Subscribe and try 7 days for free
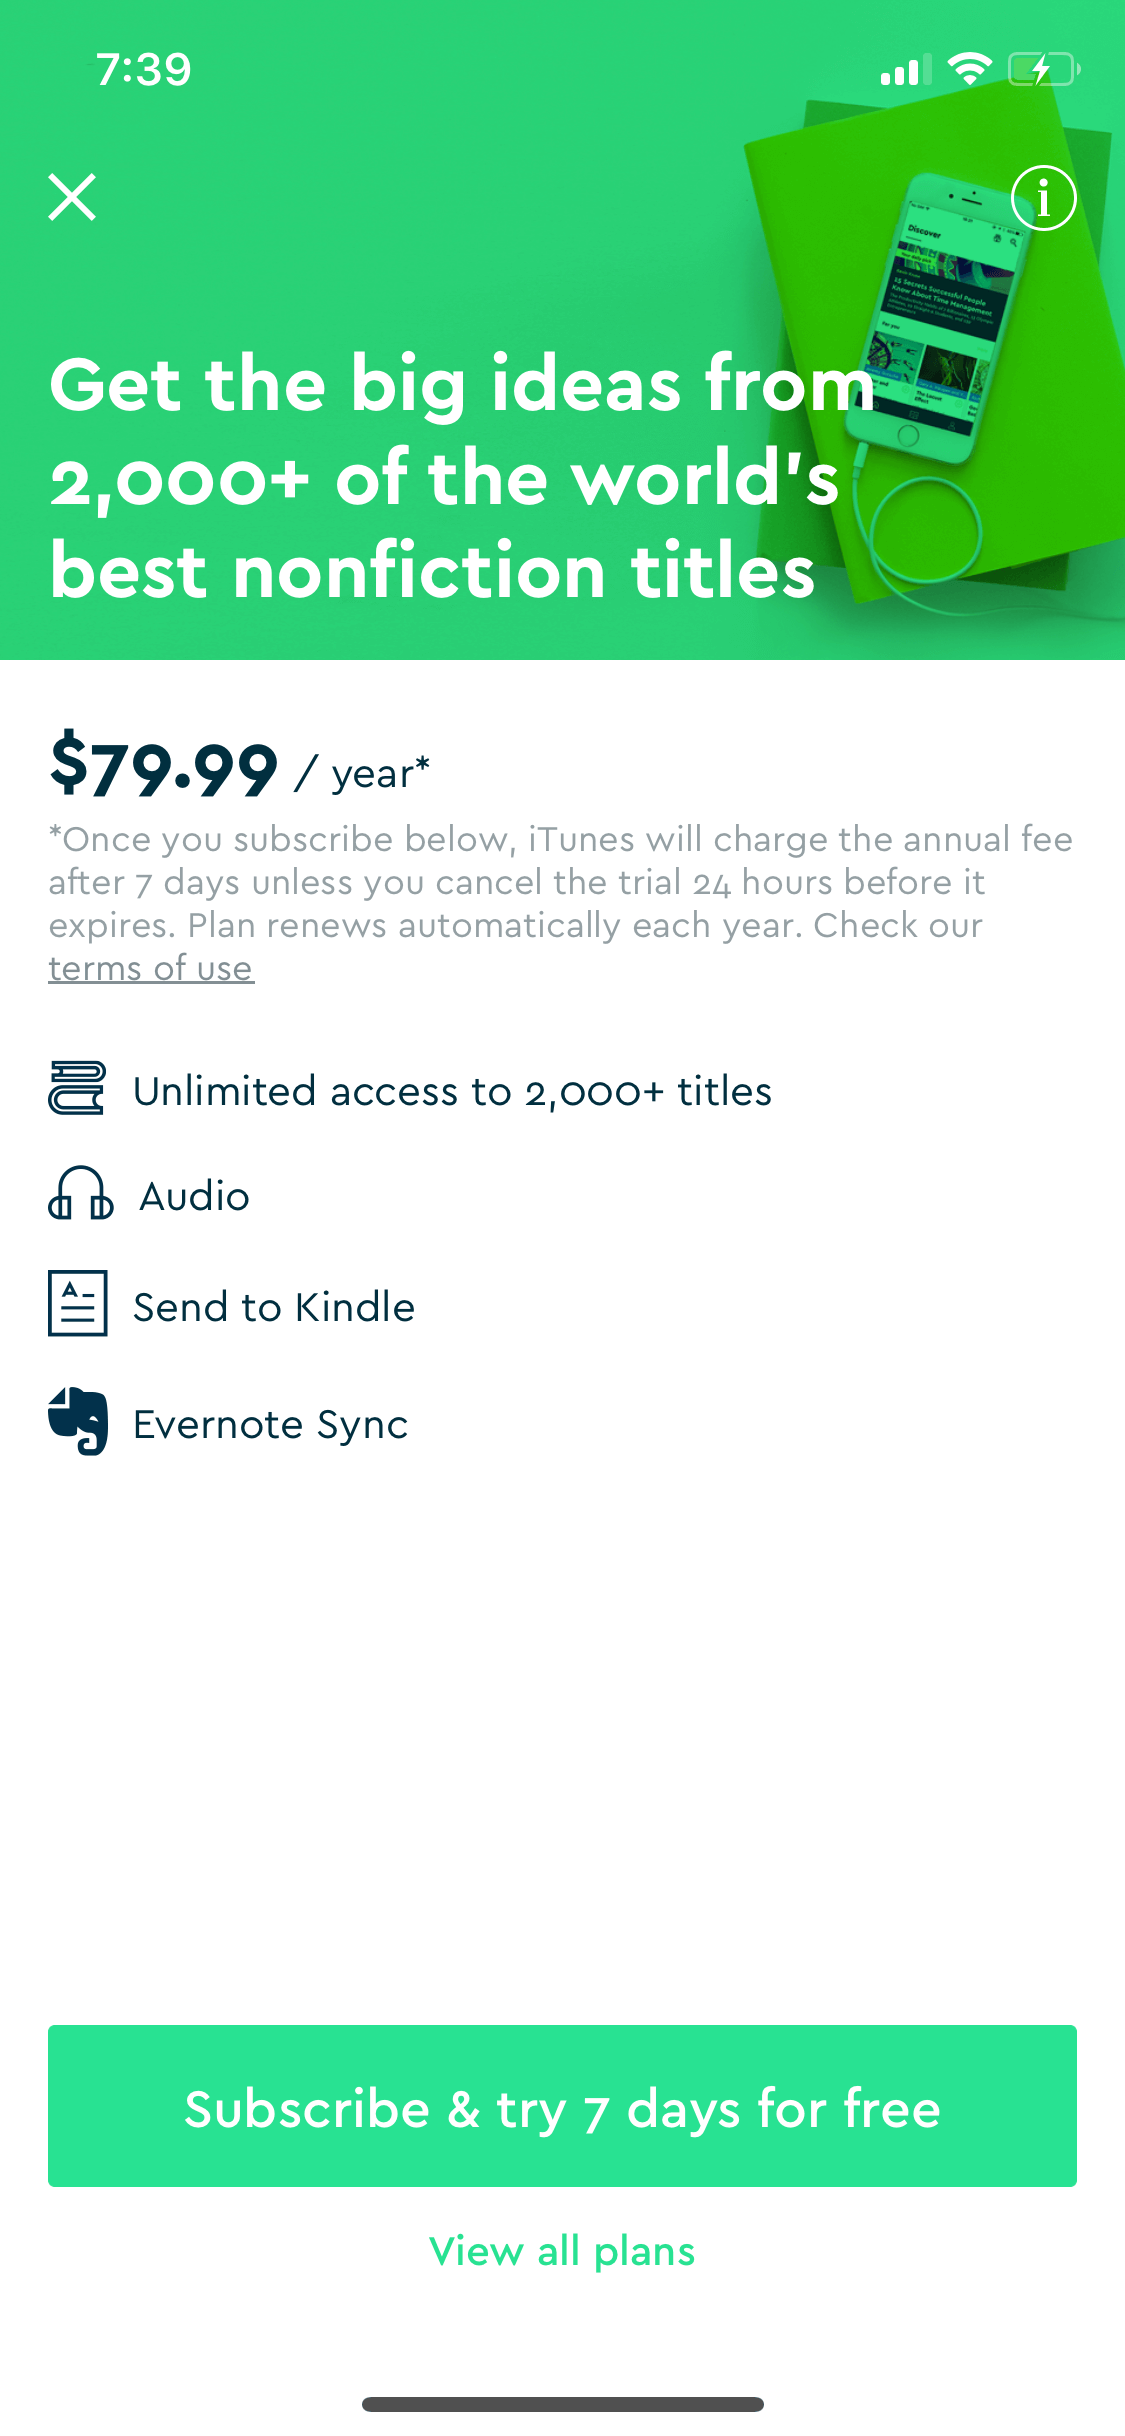1125x2436 pixels. click(x=562, y=2106)
